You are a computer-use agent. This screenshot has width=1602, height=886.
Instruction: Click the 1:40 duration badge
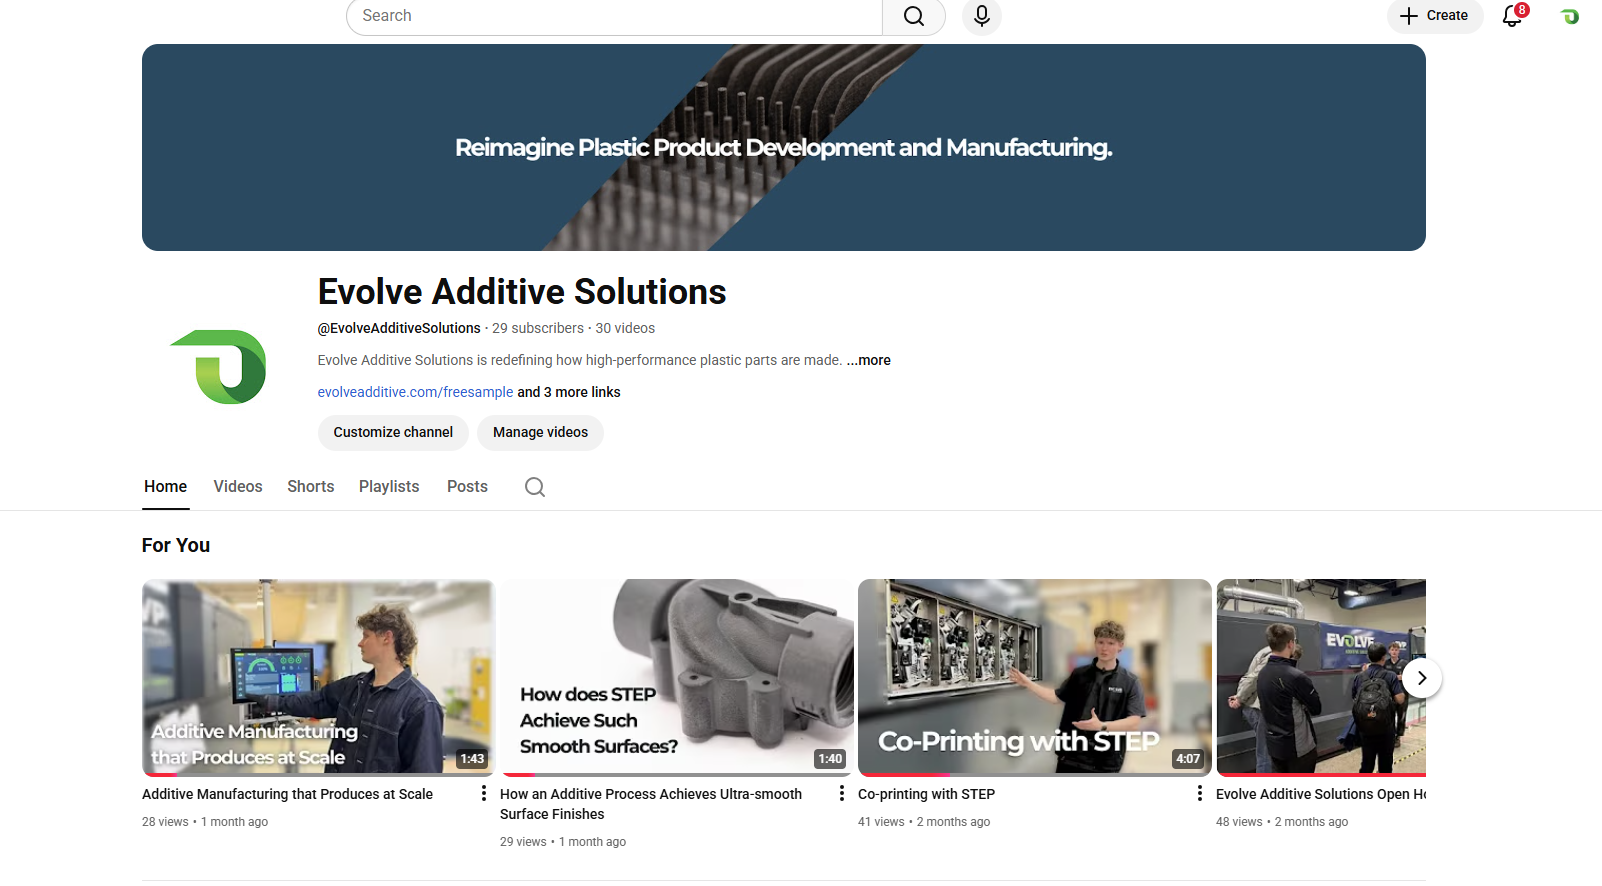(830, 759)
